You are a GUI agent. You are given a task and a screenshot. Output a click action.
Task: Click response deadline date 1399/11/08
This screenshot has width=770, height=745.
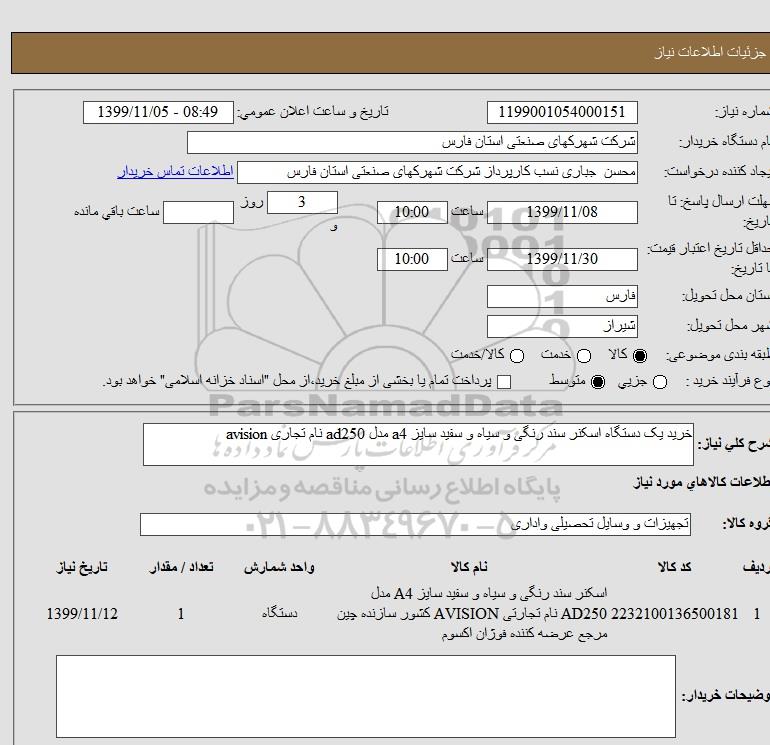coord(562,212)
